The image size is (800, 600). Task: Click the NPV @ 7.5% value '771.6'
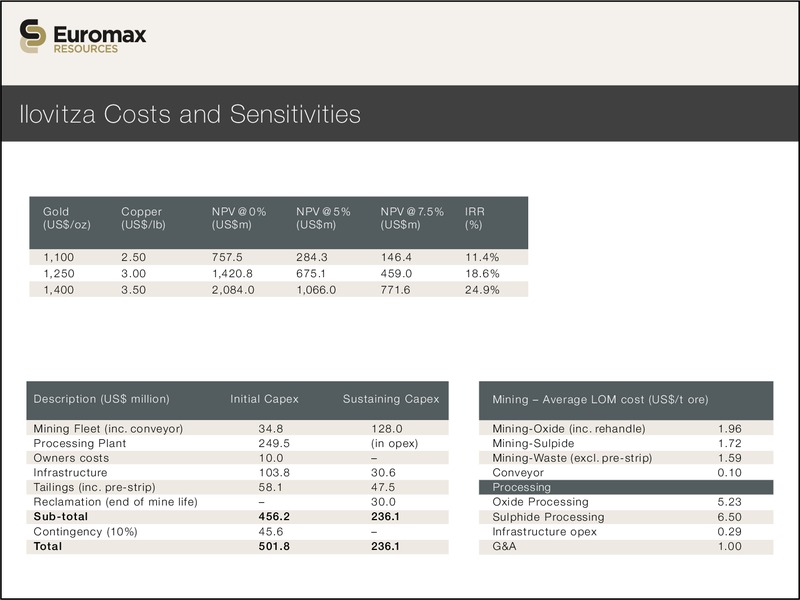[x=395, y=290]
